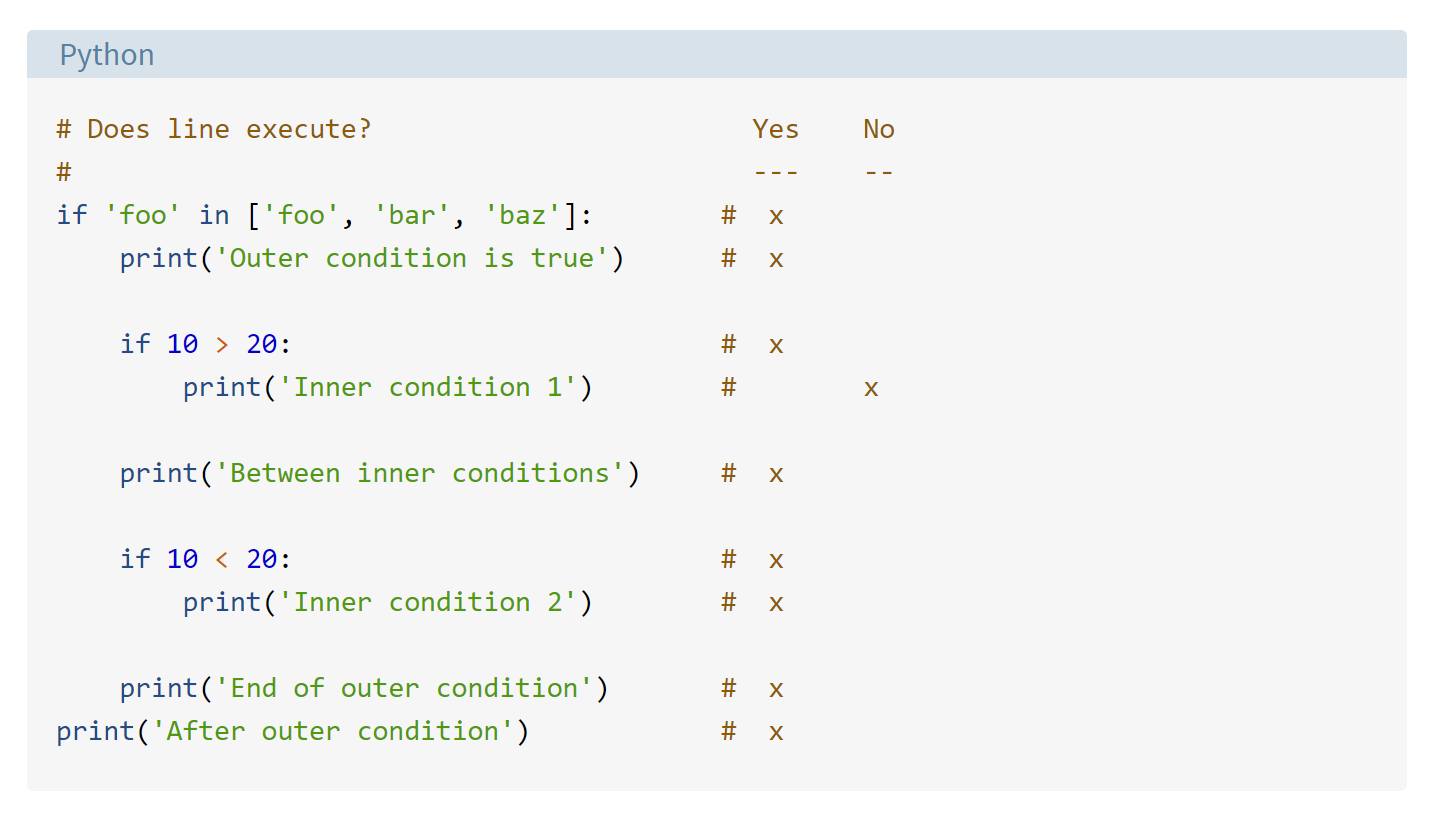Click the 'Yes' column heading
This screenshot has width=1437, height=825.
click(776, 129)
